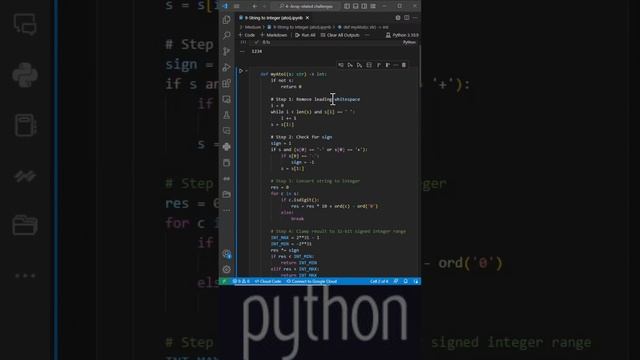Click Cloud Code in status bar

(268, 281)
